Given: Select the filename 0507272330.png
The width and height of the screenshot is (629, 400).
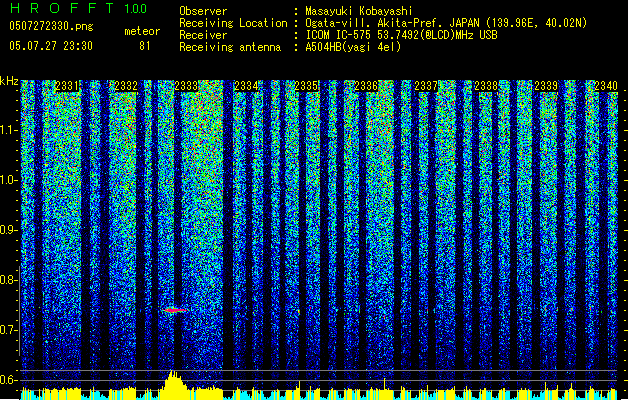Looking at the screenshot, I should pyautogui.click(x=51, y=26).
